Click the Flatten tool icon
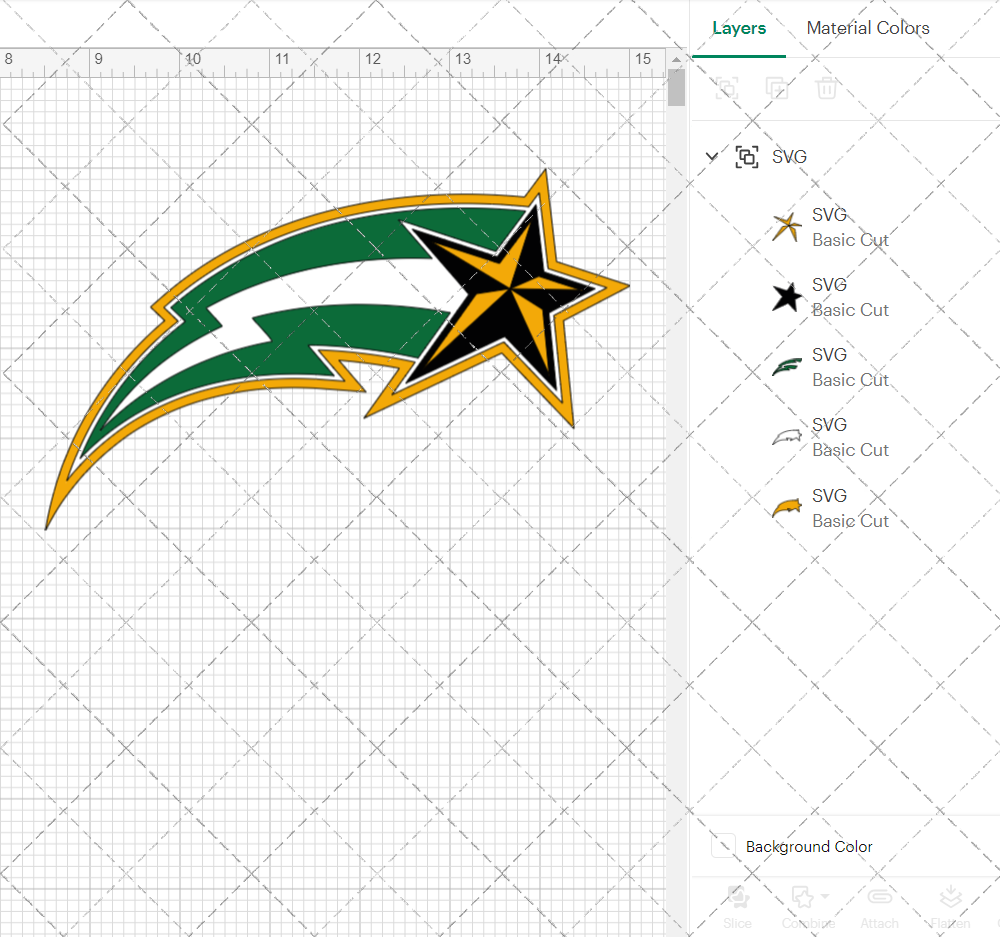Screen dimensions: 1000x937 pos(950,896)
